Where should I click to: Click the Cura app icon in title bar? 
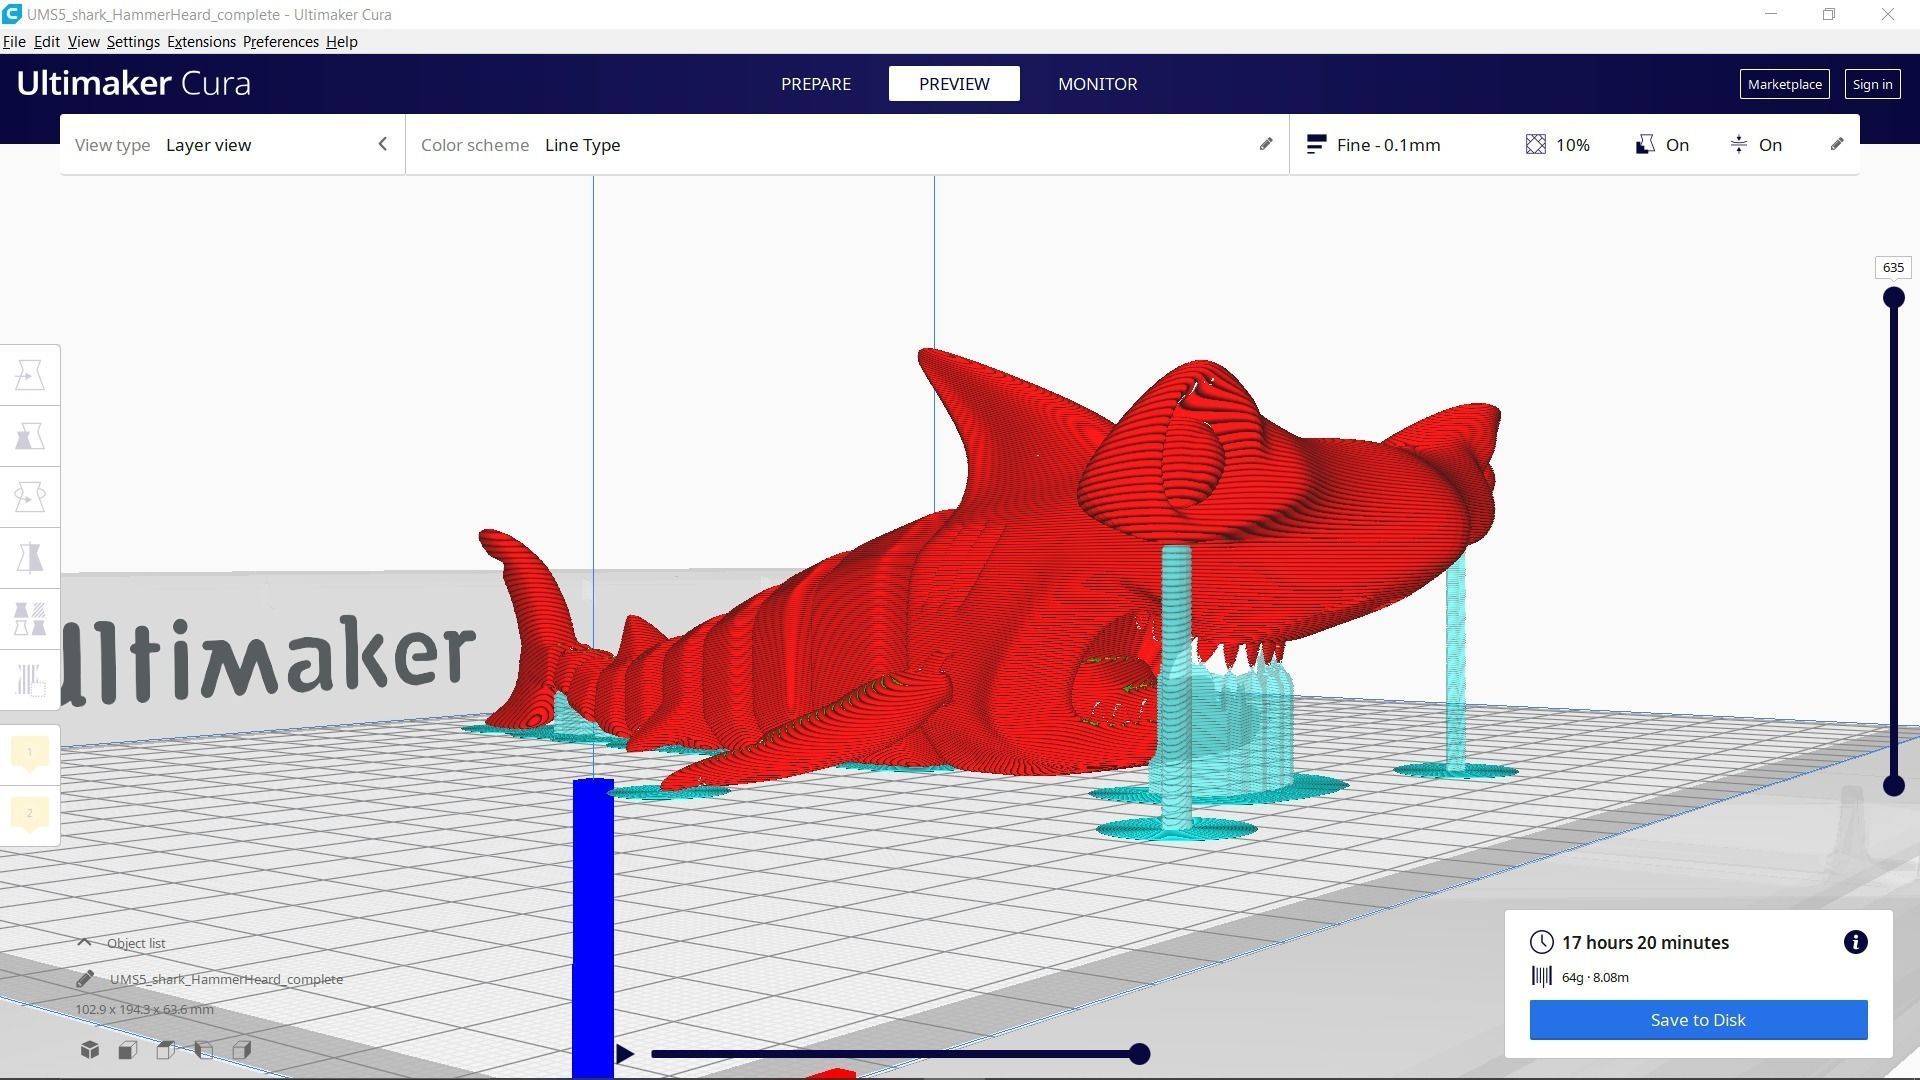(x=12, y=14)
